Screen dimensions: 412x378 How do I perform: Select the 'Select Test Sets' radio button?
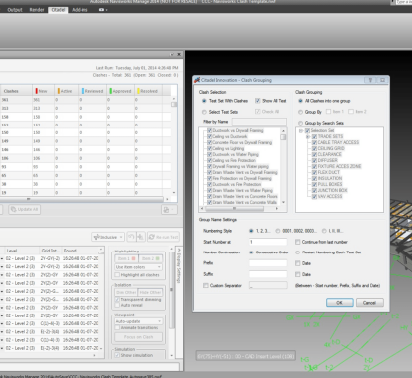[204, 112]
